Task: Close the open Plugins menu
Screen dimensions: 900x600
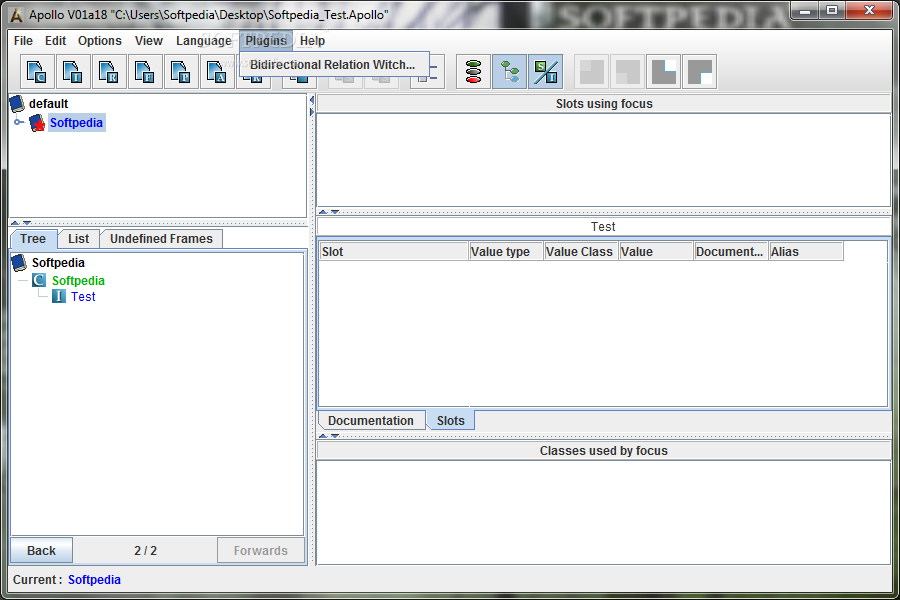Action: (266, 41)
